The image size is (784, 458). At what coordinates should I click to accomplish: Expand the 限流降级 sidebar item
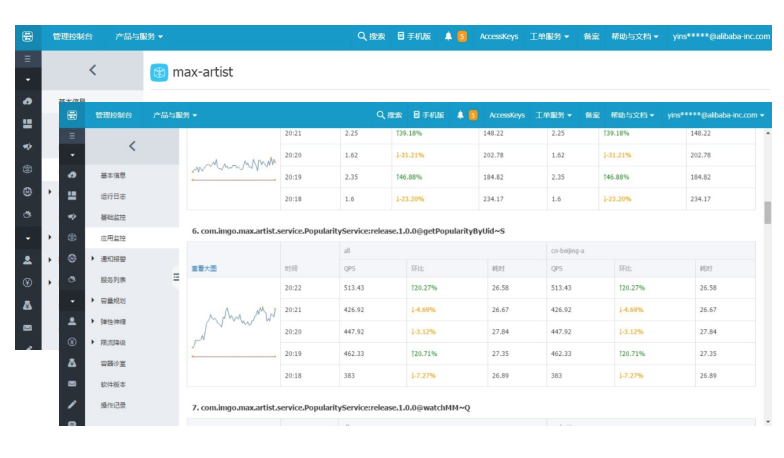click(x=92, y=343)
